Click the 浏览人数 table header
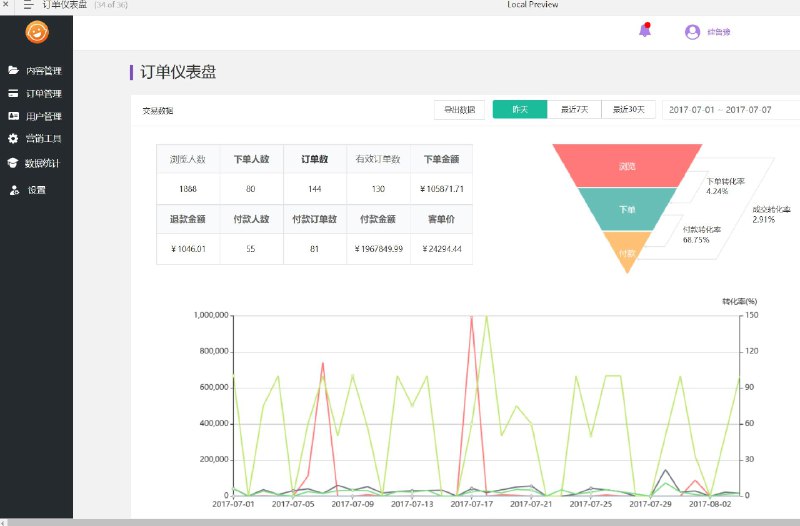The height and width of the screenshot is (526, 800). point(188,159)
